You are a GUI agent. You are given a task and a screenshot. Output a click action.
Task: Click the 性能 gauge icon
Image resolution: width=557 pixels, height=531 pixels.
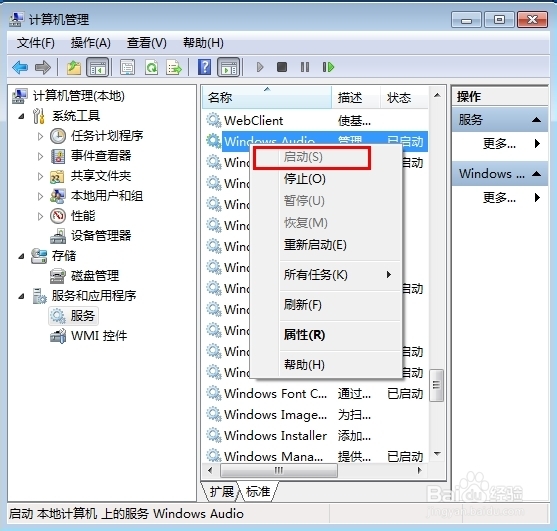coord(58,216)
